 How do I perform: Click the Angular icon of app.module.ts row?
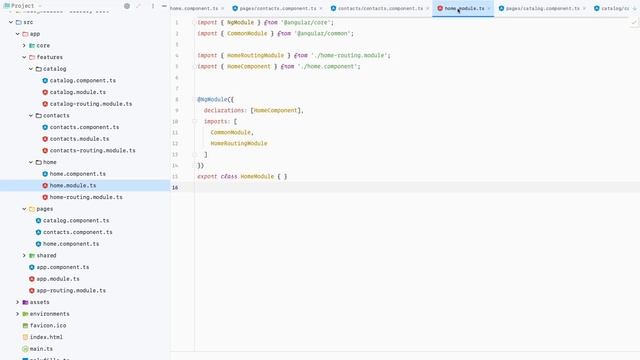coord(31,279)
